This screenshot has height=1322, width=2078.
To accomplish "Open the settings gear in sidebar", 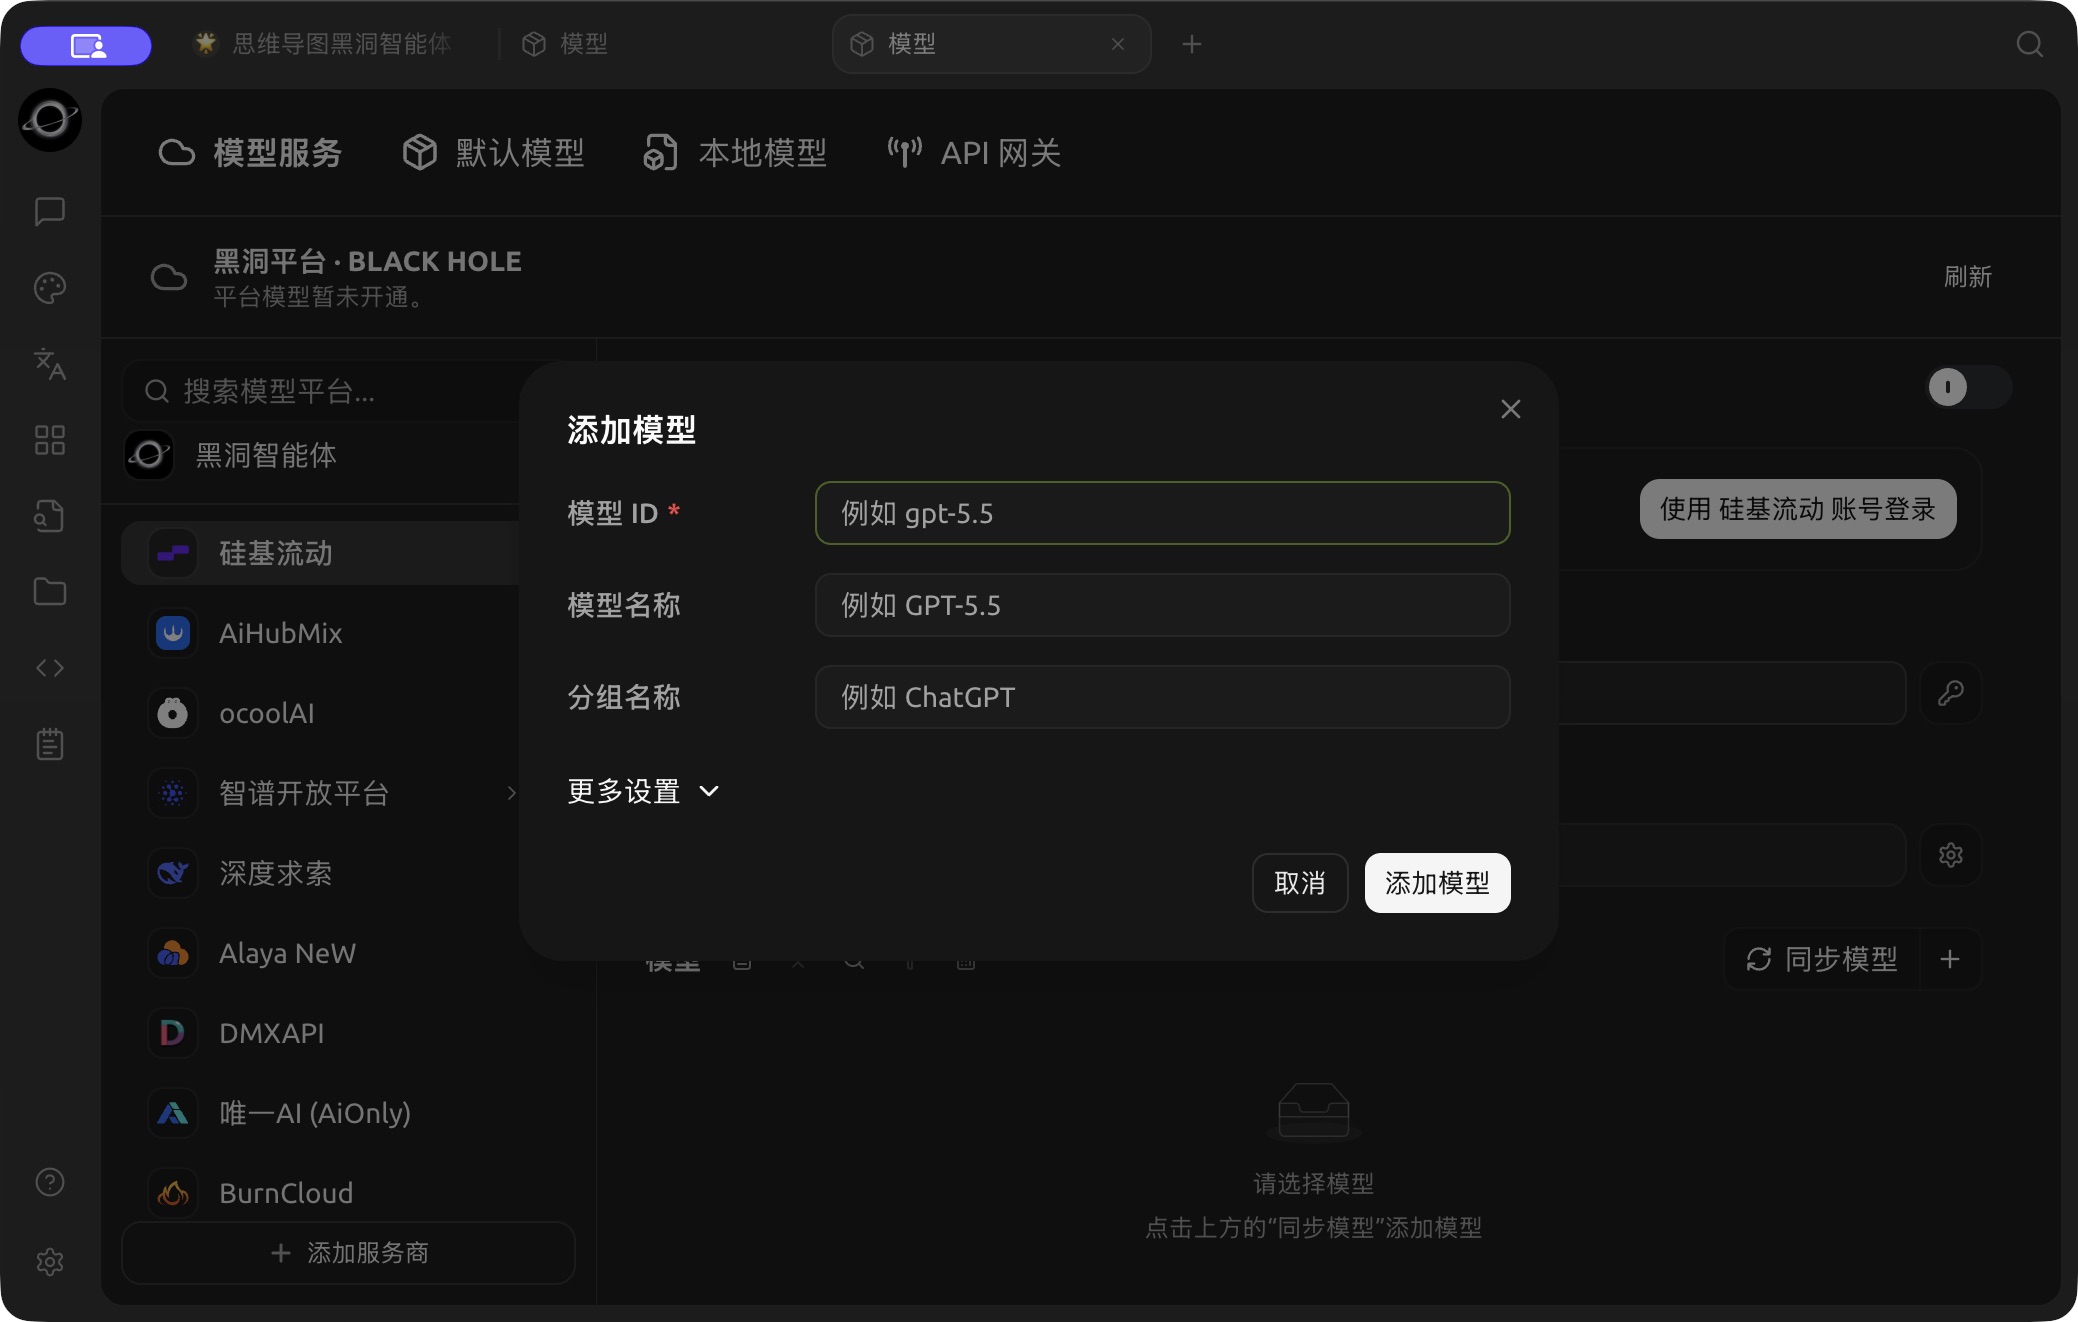I will pyautogui.click(x=50, y=1262).
